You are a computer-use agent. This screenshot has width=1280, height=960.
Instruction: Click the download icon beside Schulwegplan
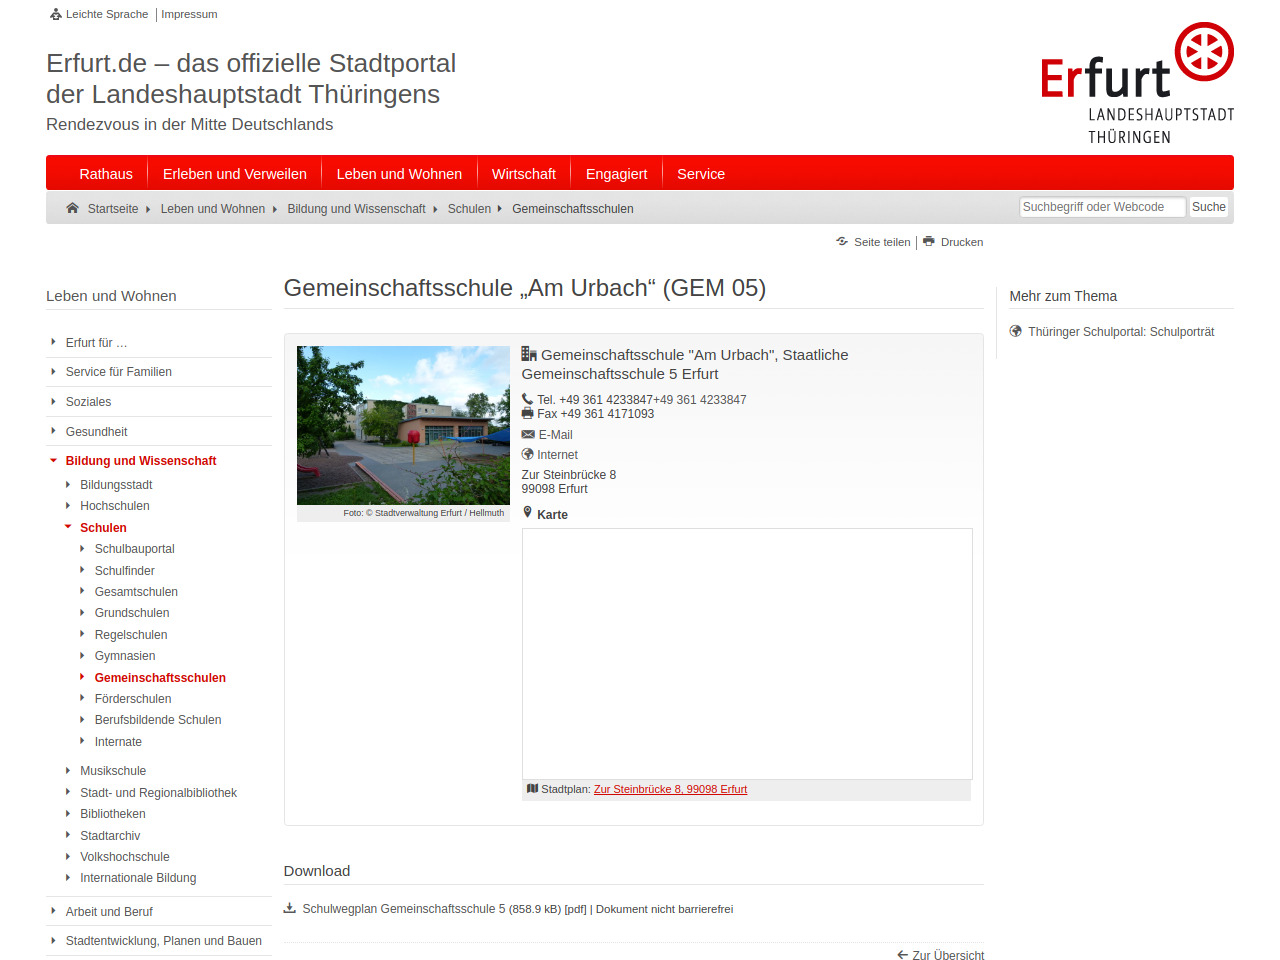(290, 909)
